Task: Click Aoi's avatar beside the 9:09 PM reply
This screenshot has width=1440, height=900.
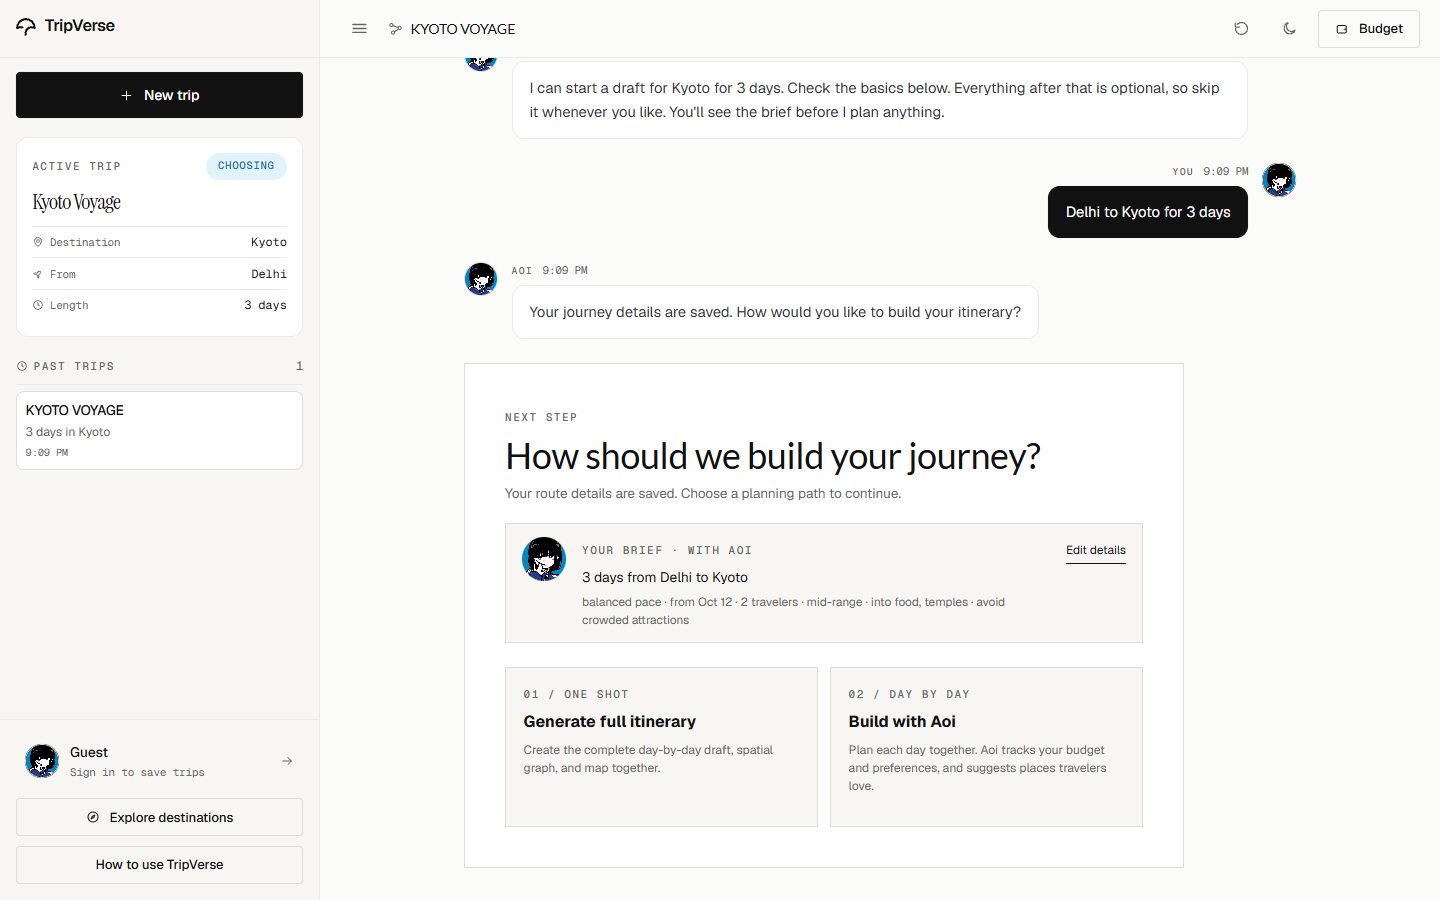Action: [481, 279]
